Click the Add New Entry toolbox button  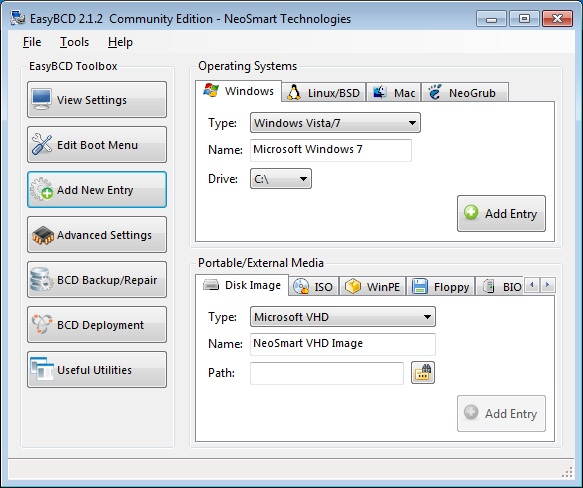tap(97, 190)
